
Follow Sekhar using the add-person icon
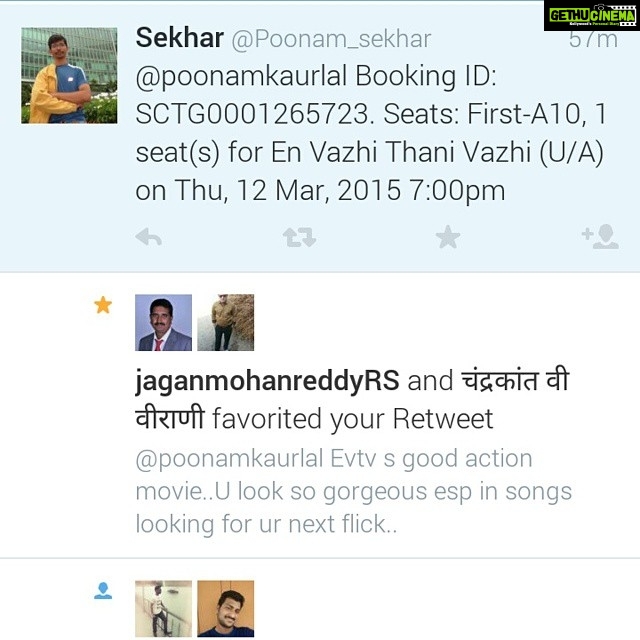(x=600, y=236)
